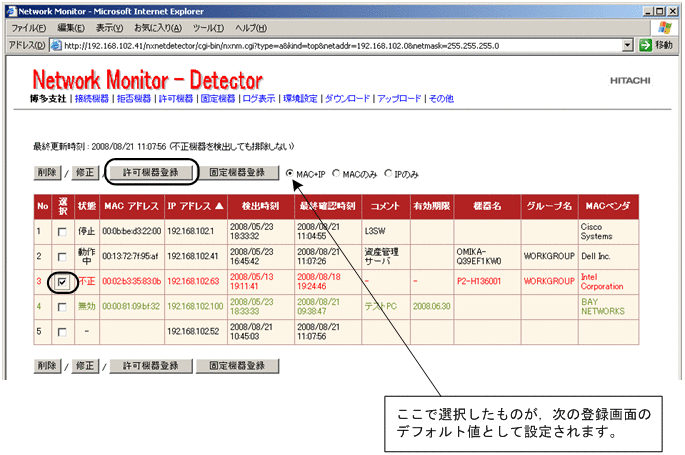Open the 接続機器 link
Viewport: 685px width, 455px height.
92,99
